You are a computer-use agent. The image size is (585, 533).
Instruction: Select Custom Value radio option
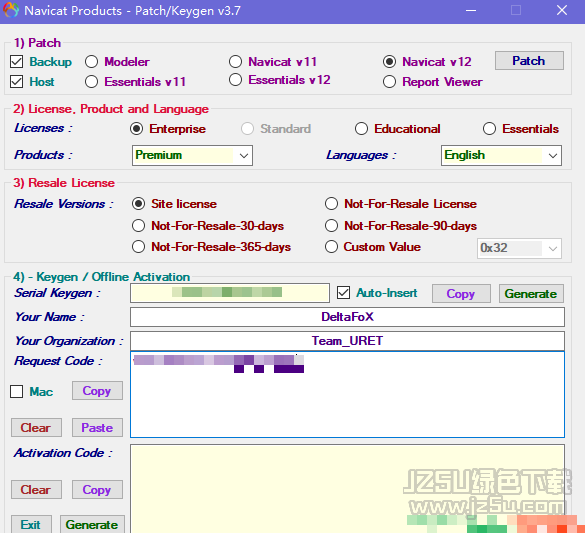click(331, 247)
